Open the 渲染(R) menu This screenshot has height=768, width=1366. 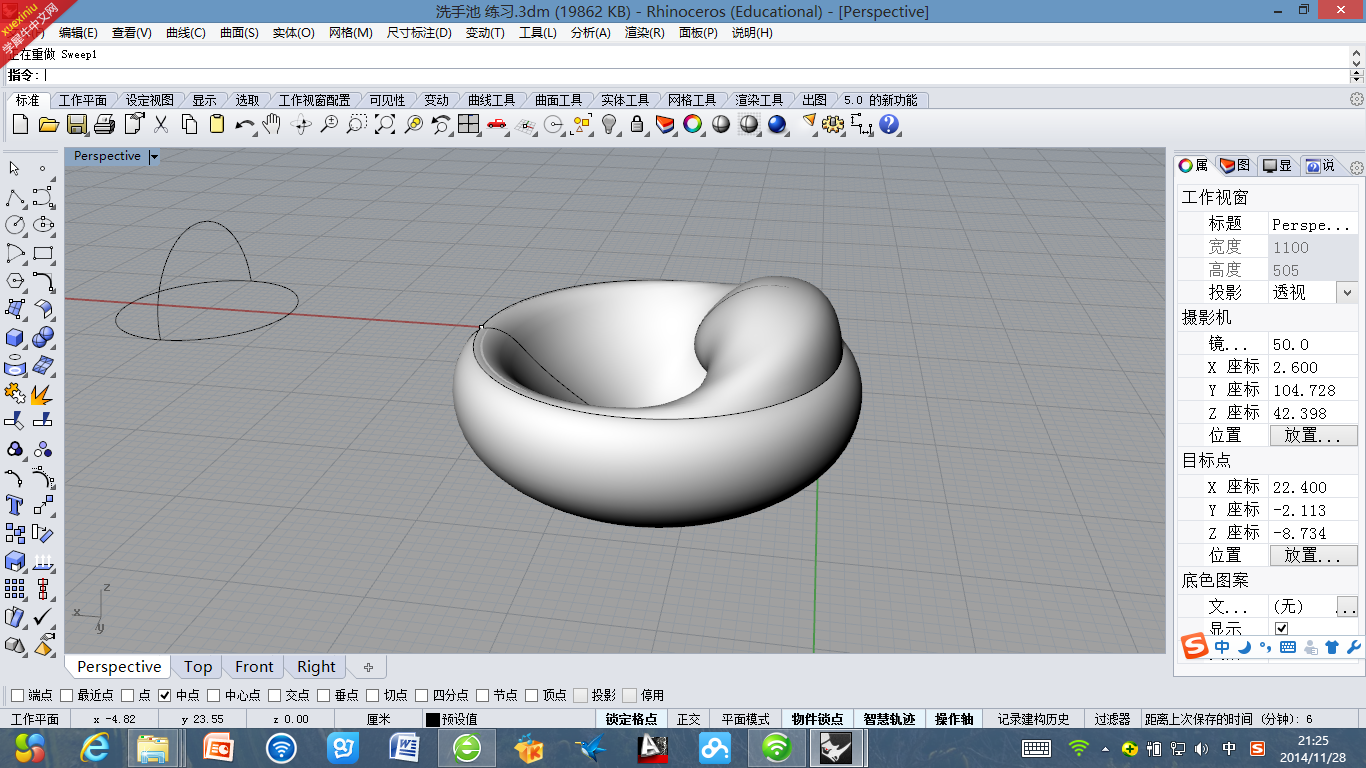coord(645,33)
